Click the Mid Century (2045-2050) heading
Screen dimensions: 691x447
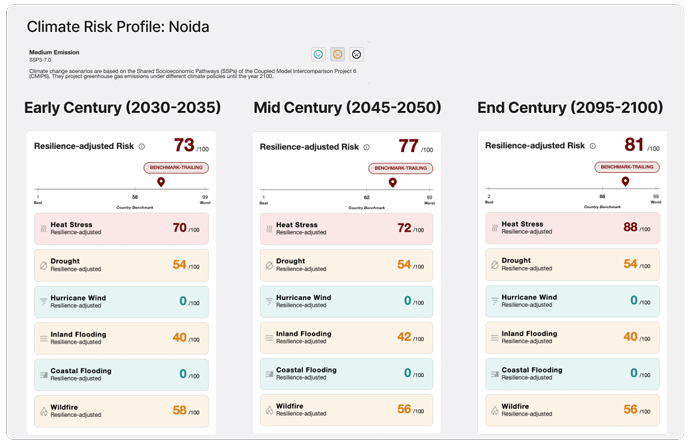point(345,107)
